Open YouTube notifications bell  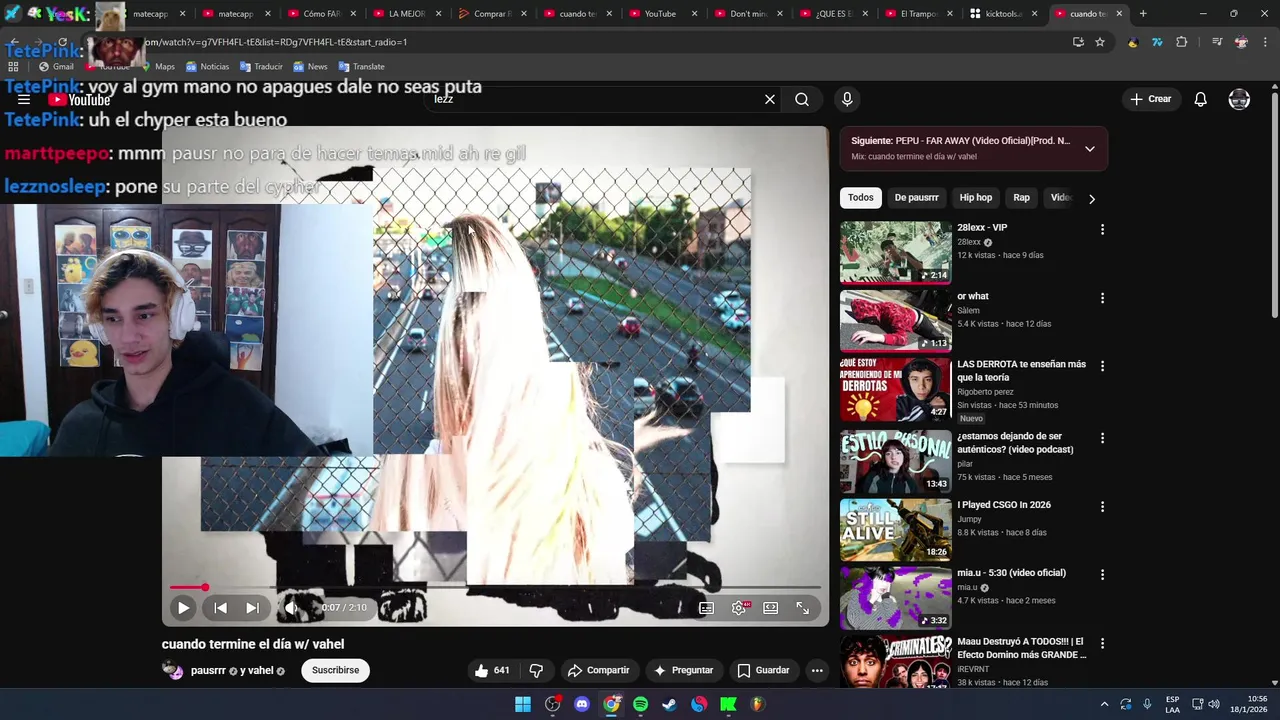coord(1200,99)
